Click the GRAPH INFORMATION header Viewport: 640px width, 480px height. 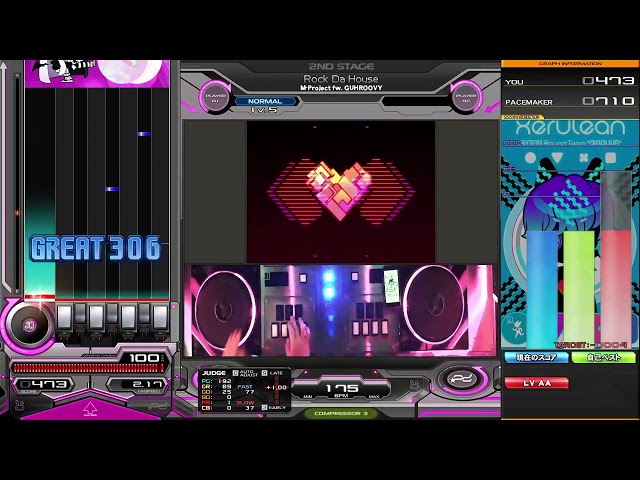pyautogui.click(x=570, y=64)
